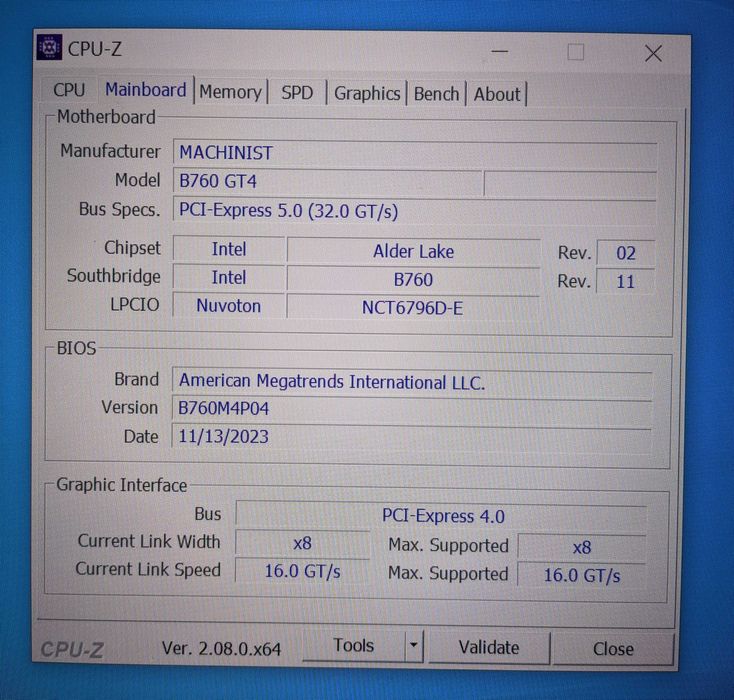
Task: Click the Intel value in Chipset row
Action: click(x=229, y=249)
